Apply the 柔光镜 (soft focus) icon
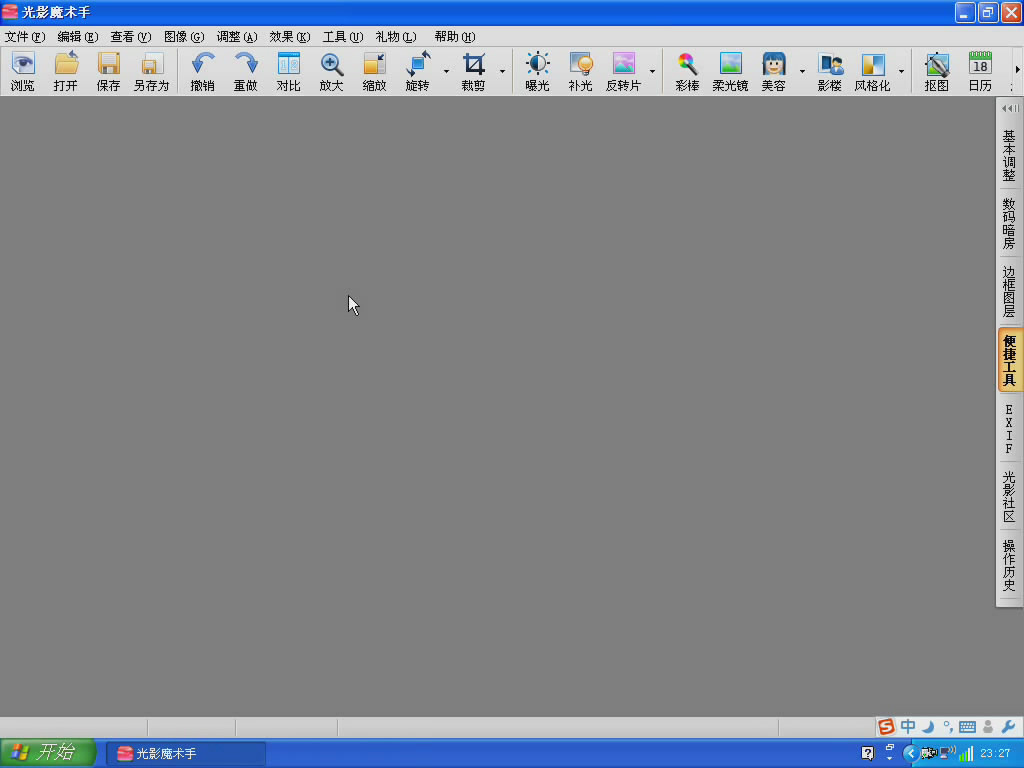 [x=730, y=71]
